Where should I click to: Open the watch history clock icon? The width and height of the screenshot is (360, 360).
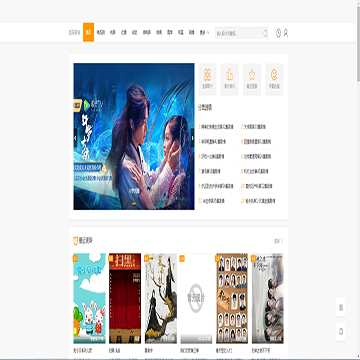pos(278,33)
